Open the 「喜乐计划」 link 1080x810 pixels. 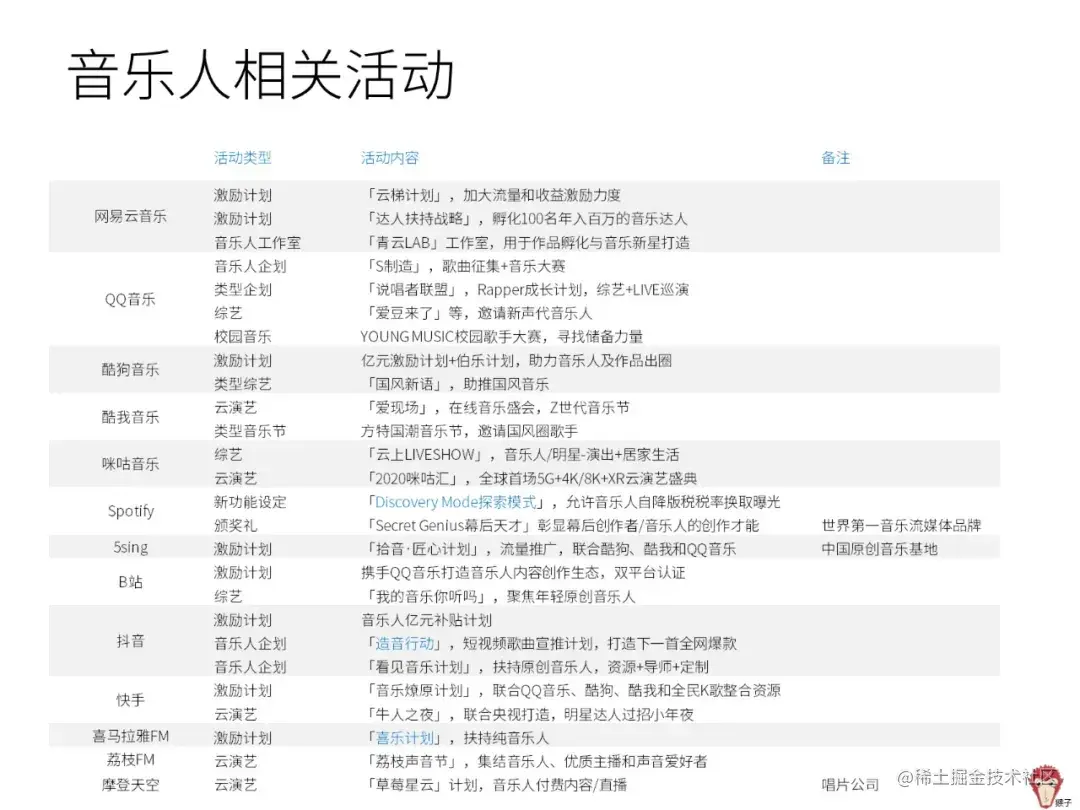[x=405, y=738]
